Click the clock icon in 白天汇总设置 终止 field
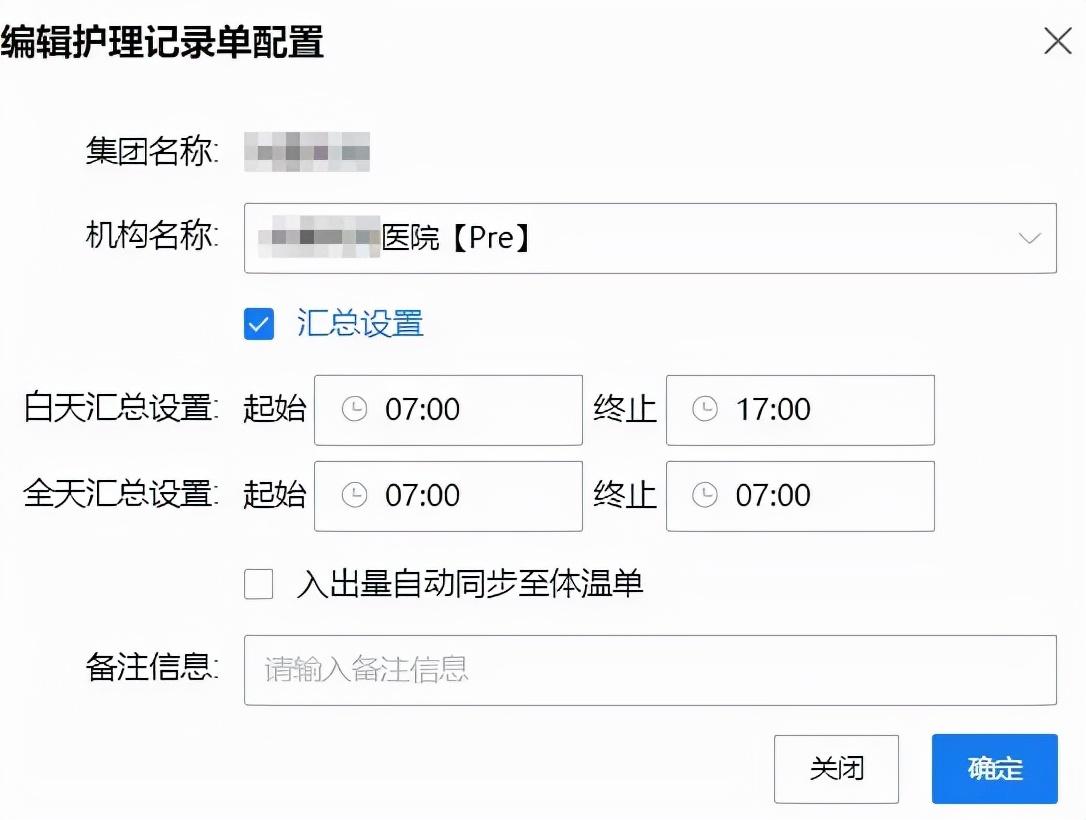The image size is (1086, 820). [705, 409]
